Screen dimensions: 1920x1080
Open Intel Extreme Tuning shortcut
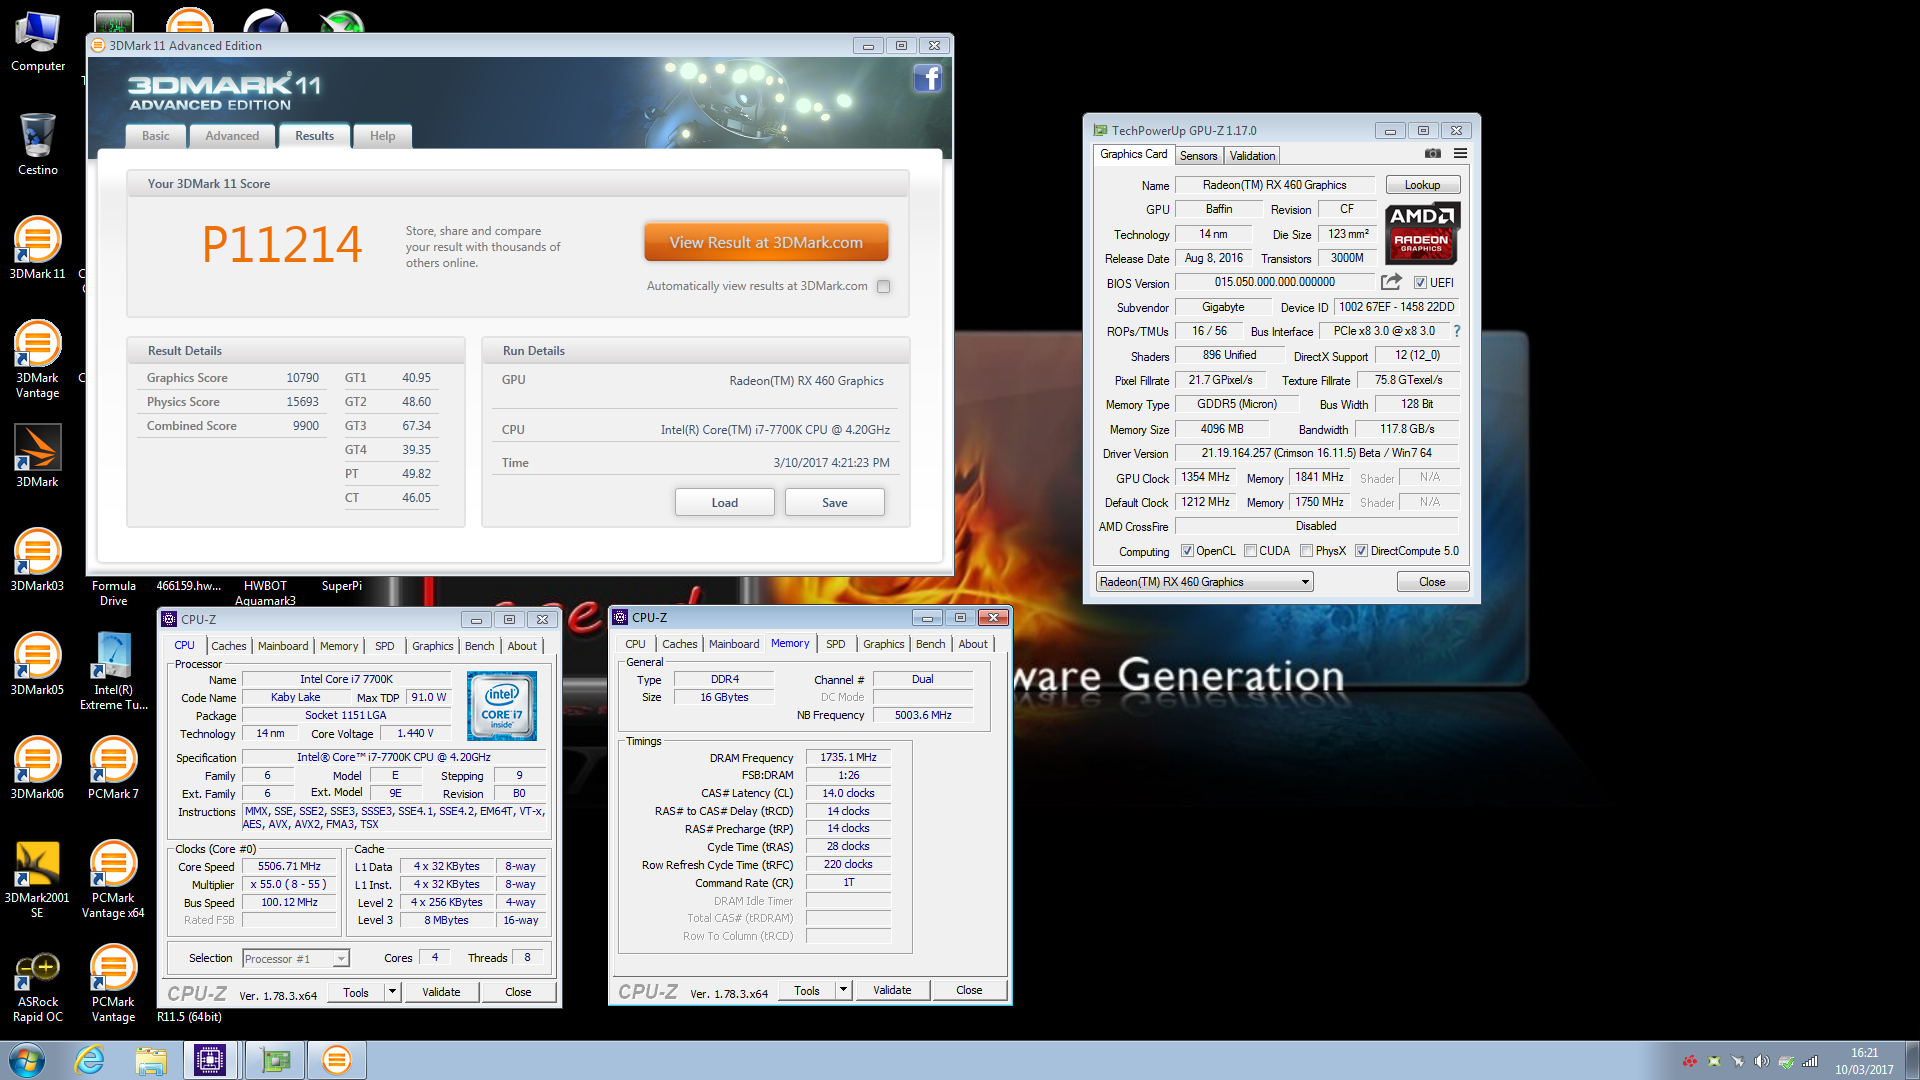click(x=114, y=671)
